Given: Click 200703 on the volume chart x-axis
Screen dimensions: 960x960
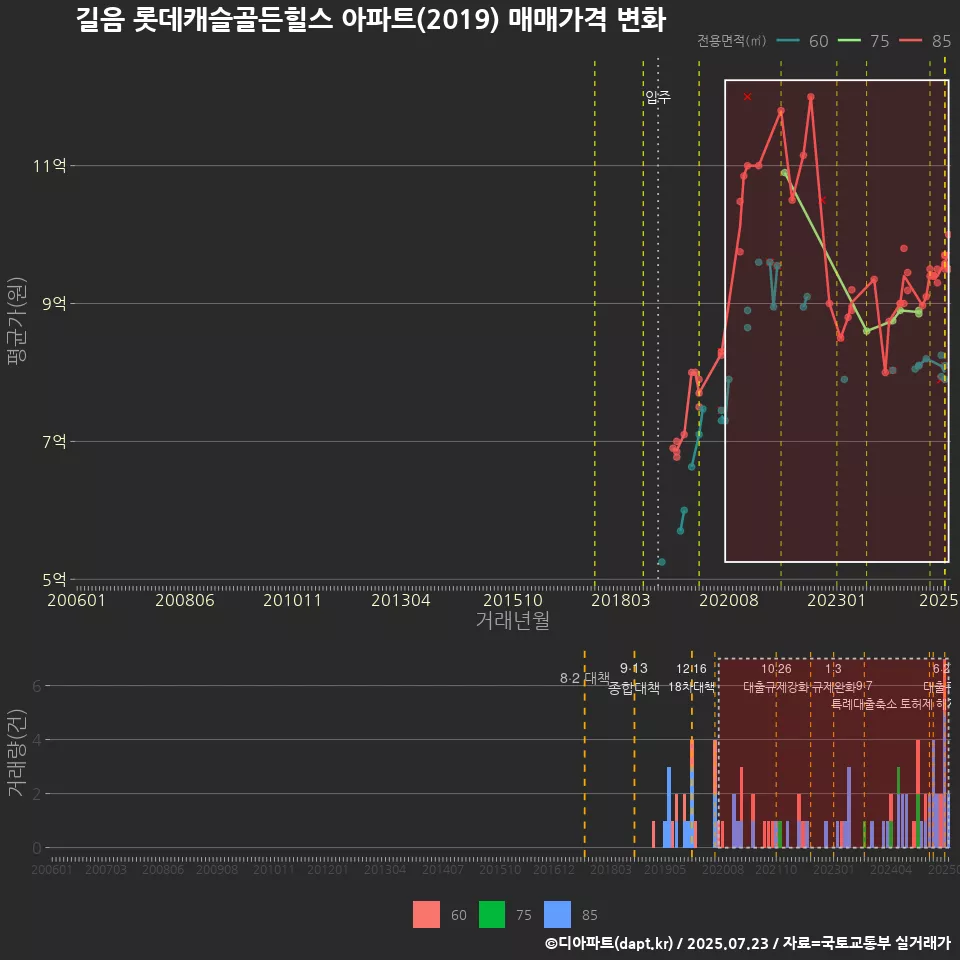Looking at the screenshot, I should coord(105,869).
